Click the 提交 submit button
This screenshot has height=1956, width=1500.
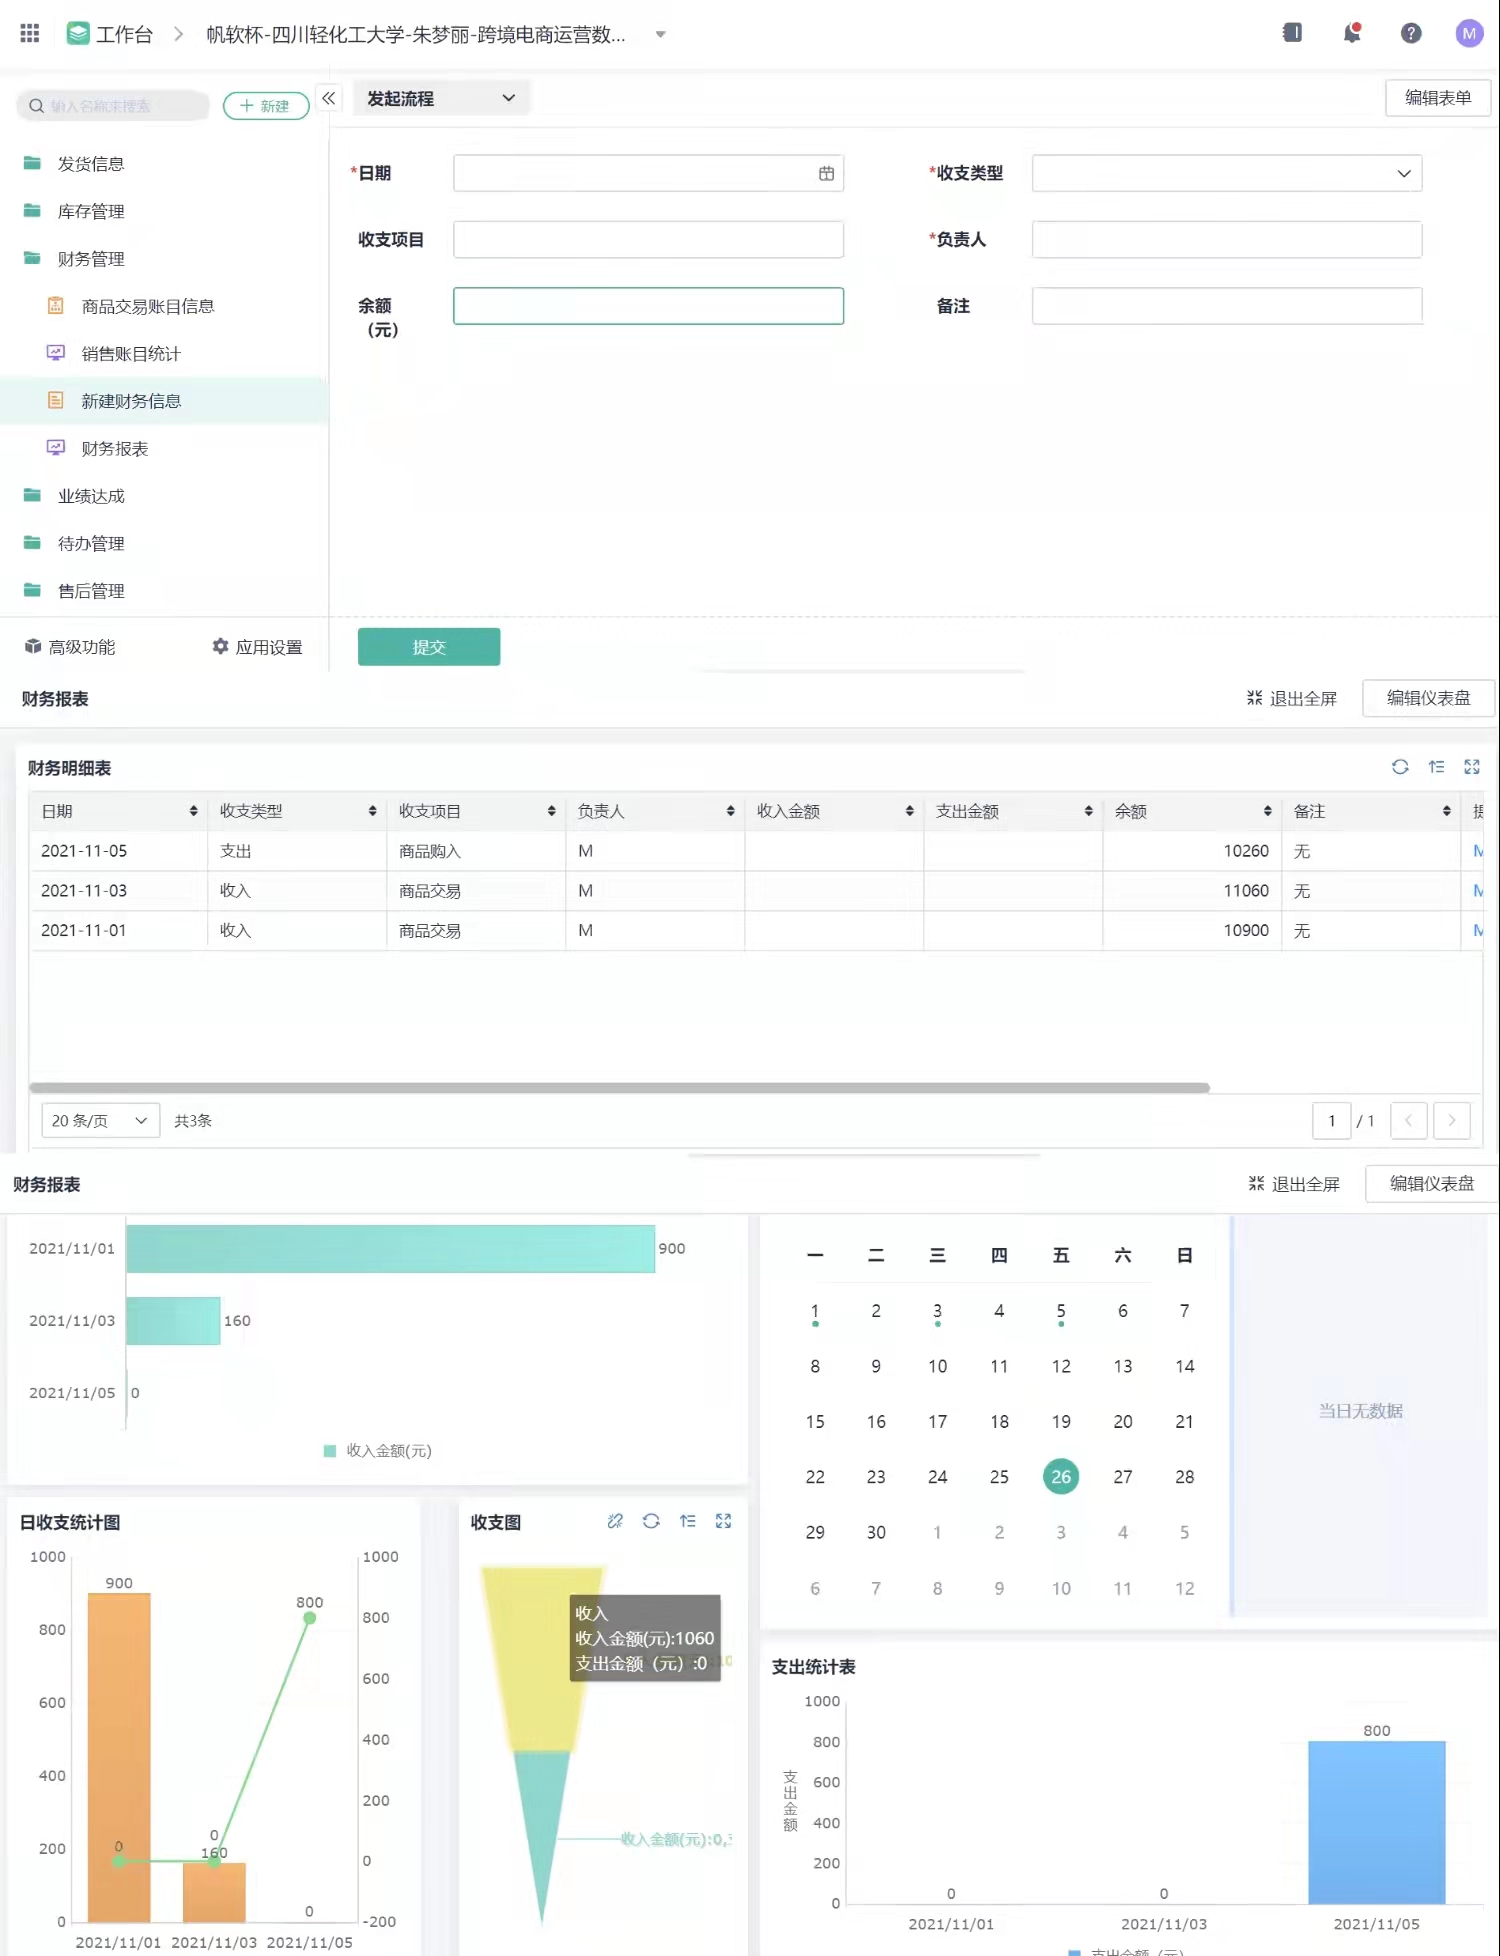tap(429, 647)
